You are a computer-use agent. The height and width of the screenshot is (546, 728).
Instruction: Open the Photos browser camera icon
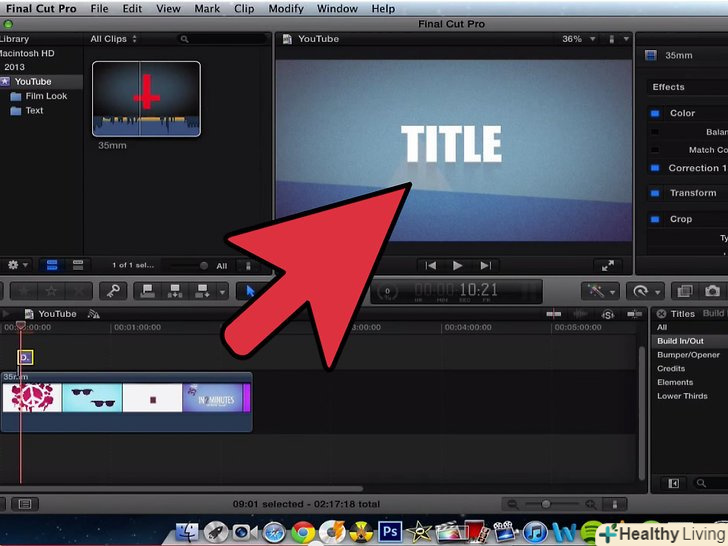click(712, 291)
